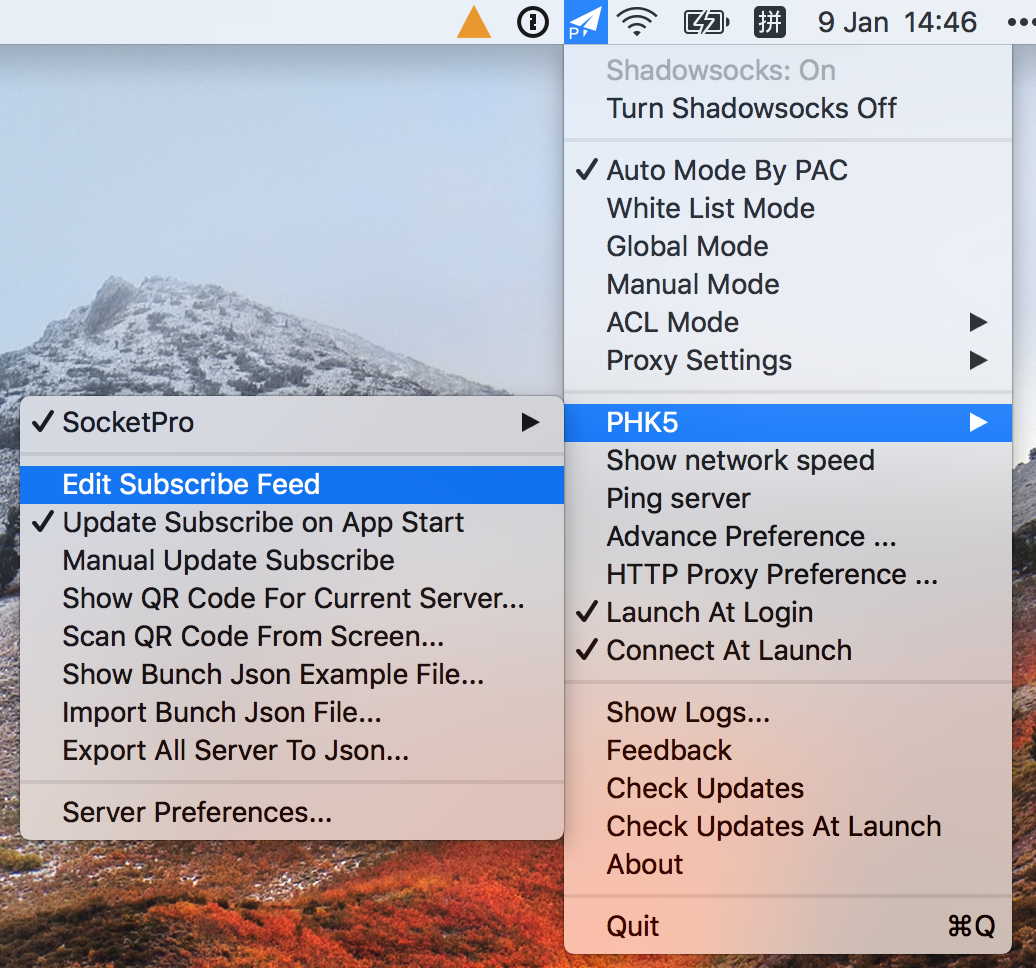The image size is (1036, 968).
Task: Open the Wi-Fi status menu
Action: (637, 22)
